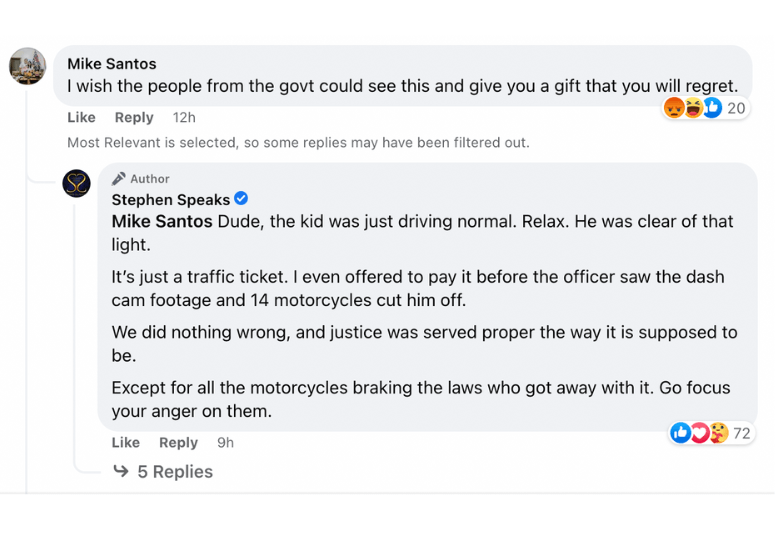Click the Mike Santos mention in the reply
775x550 pixels.
point(162,221)
